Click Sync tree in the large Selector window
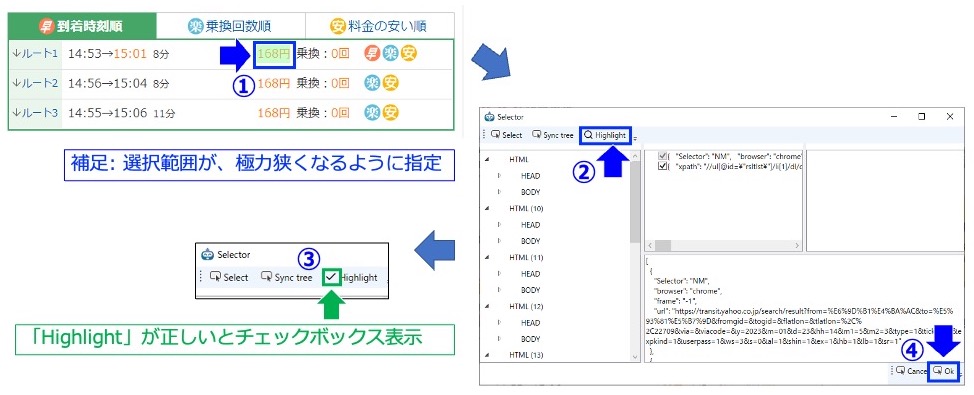 click(x=552, y=135)
